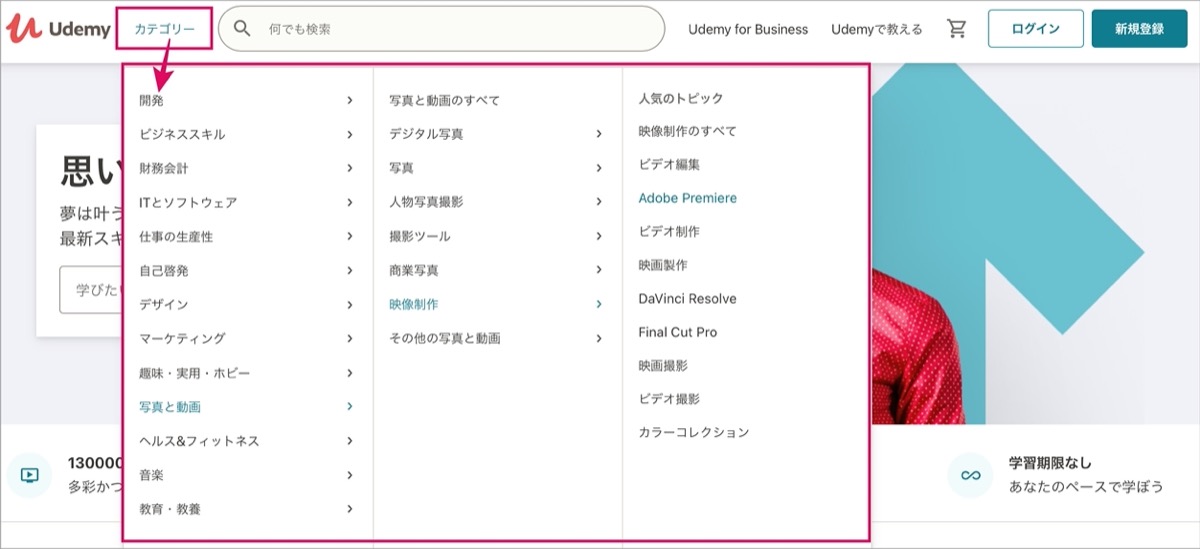Expand chevron next to ヘルス&フィットネス
The height and width of the screenshot is (549, 1200).
tap(350, 440)
